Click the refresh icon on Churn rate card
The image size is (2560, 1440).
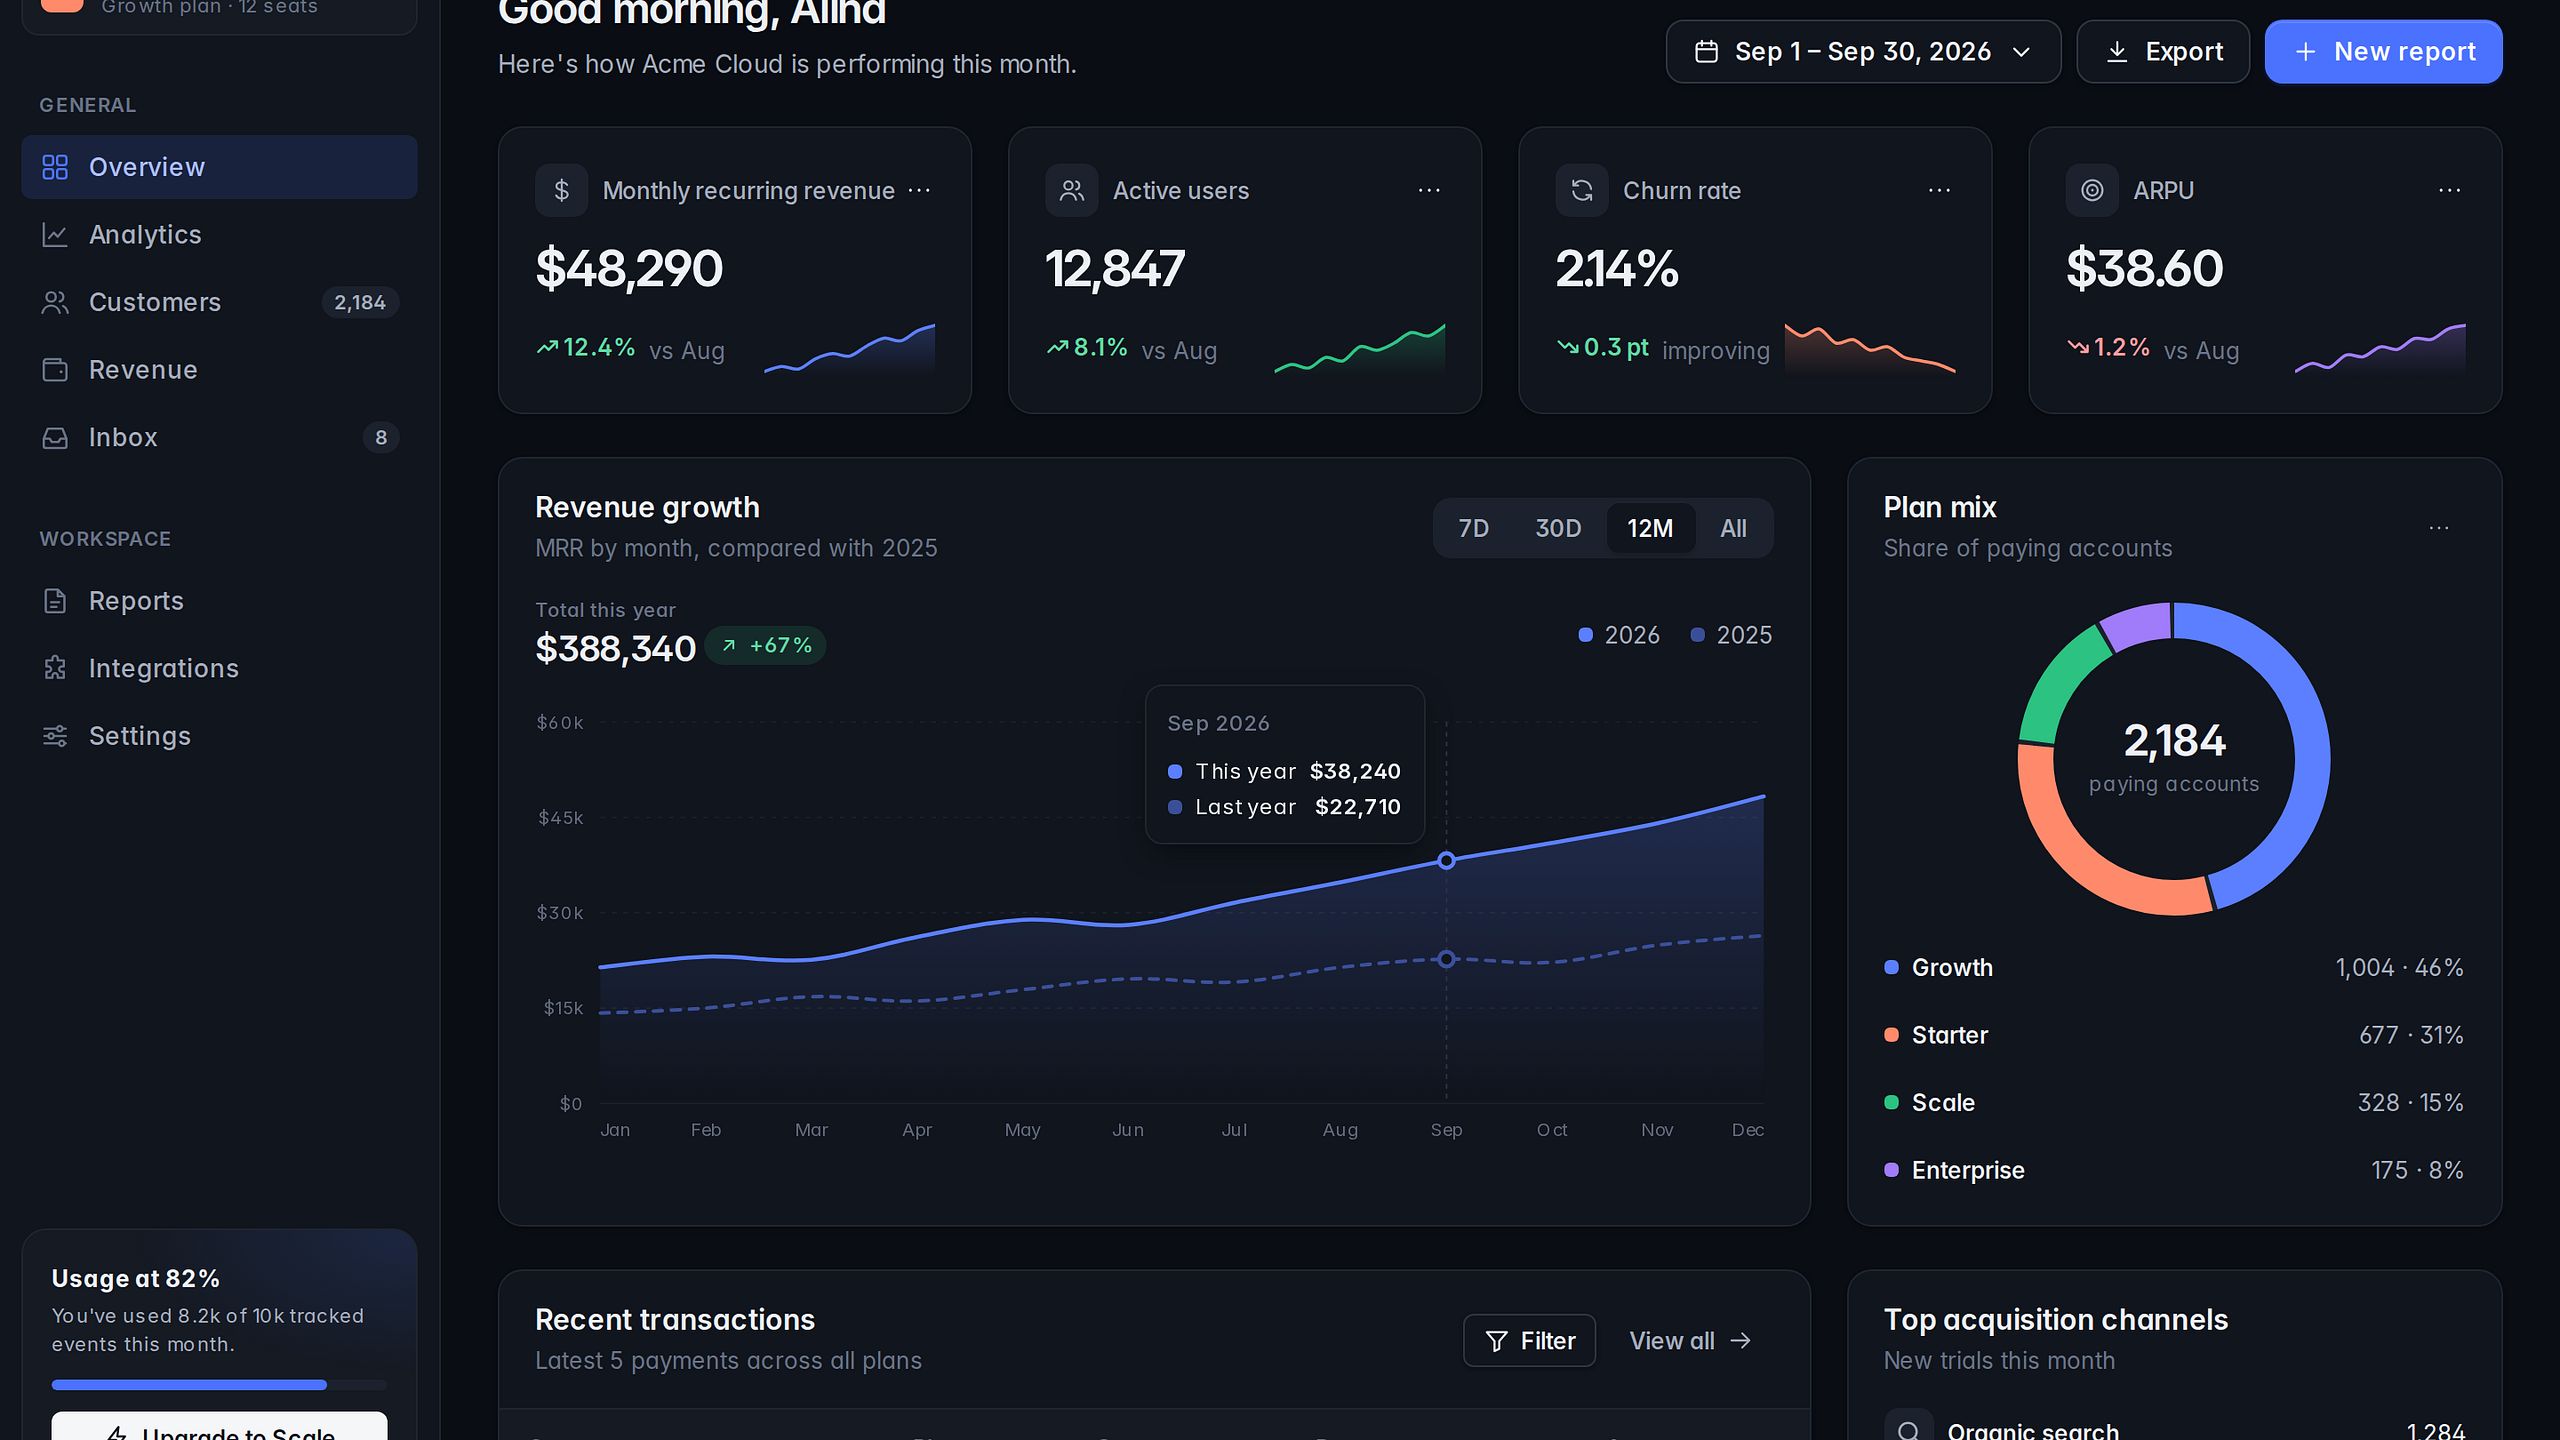pos(1582,190)
